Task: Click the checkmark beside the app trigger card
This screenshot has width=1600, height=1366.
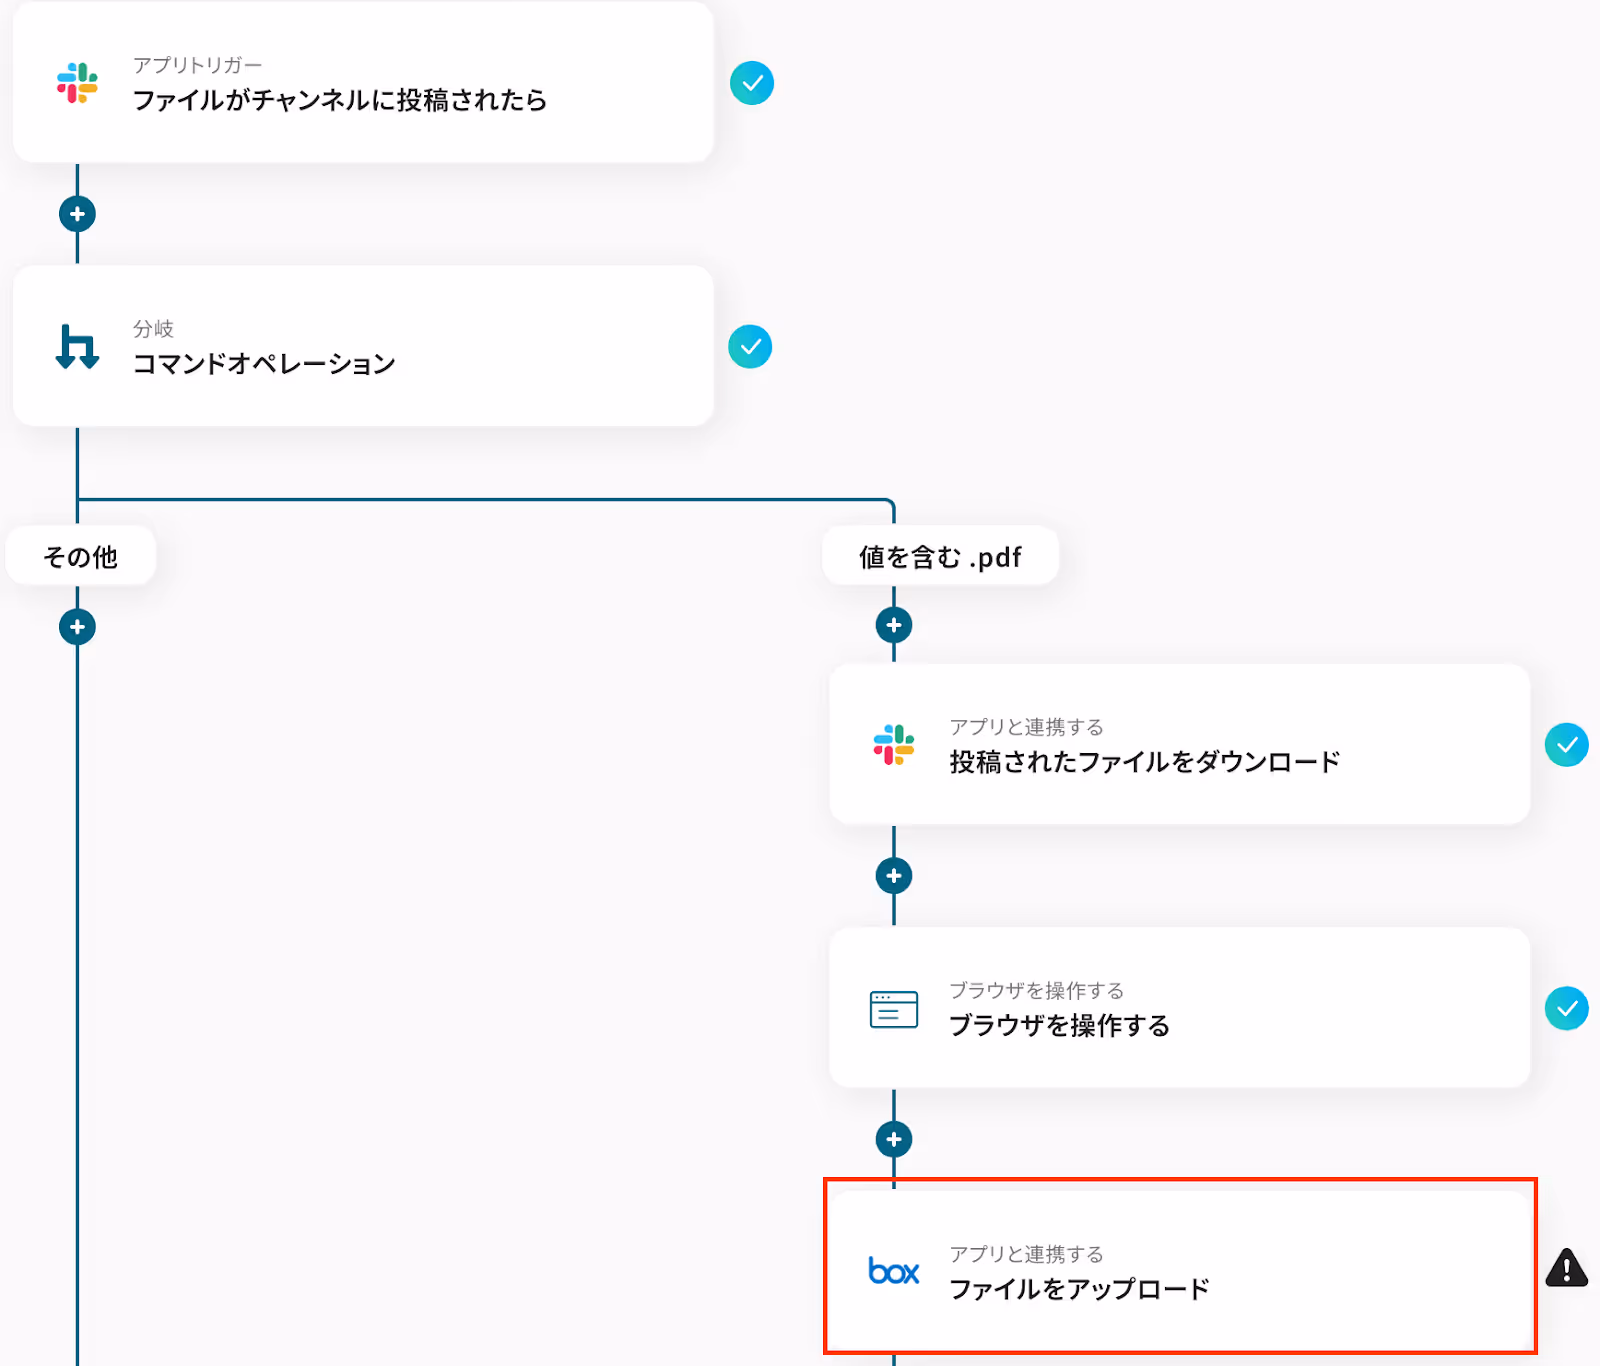Action: (752, 83)
